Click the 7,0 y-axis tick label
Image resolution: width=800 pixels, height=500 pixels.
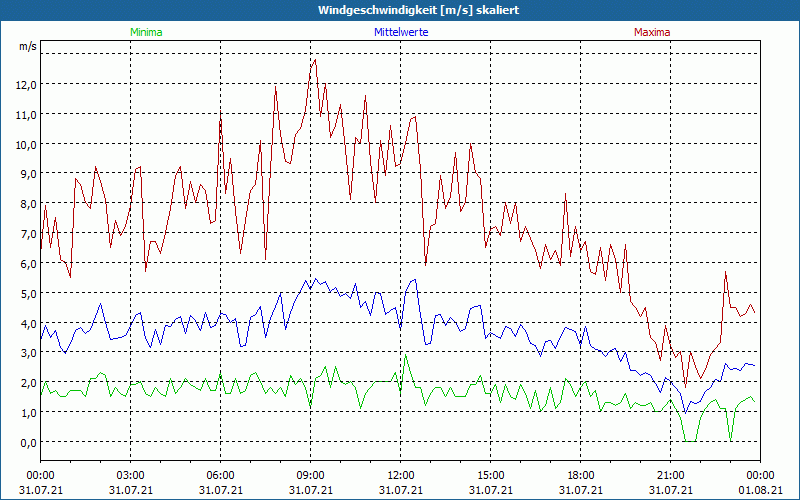[28, 234]
